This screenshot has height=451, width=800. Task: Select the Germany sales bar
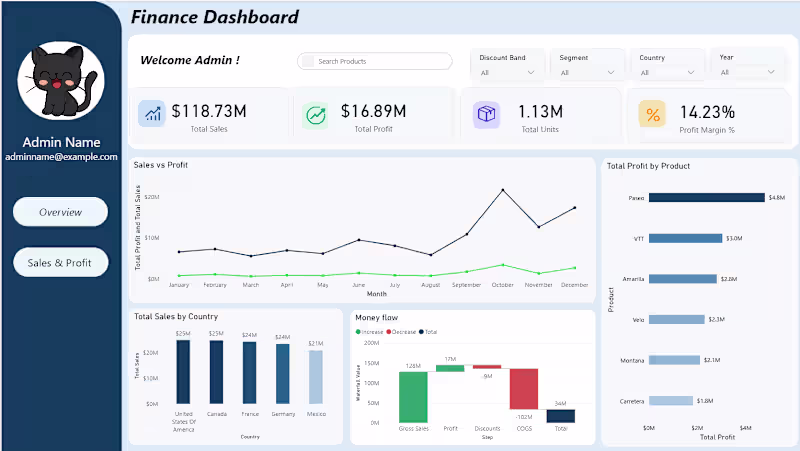click(283, 374)
